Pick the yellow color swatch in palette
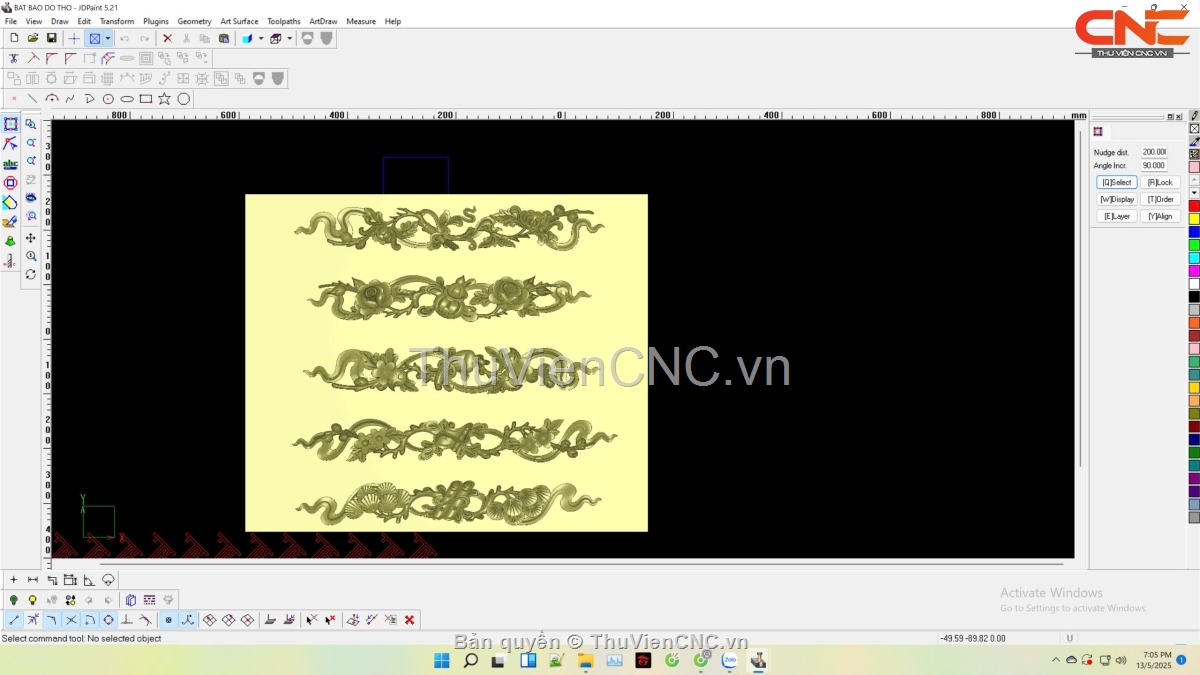Image resolution: width=1200 pixels, height=675 pixels. (x=1194, y=219)
